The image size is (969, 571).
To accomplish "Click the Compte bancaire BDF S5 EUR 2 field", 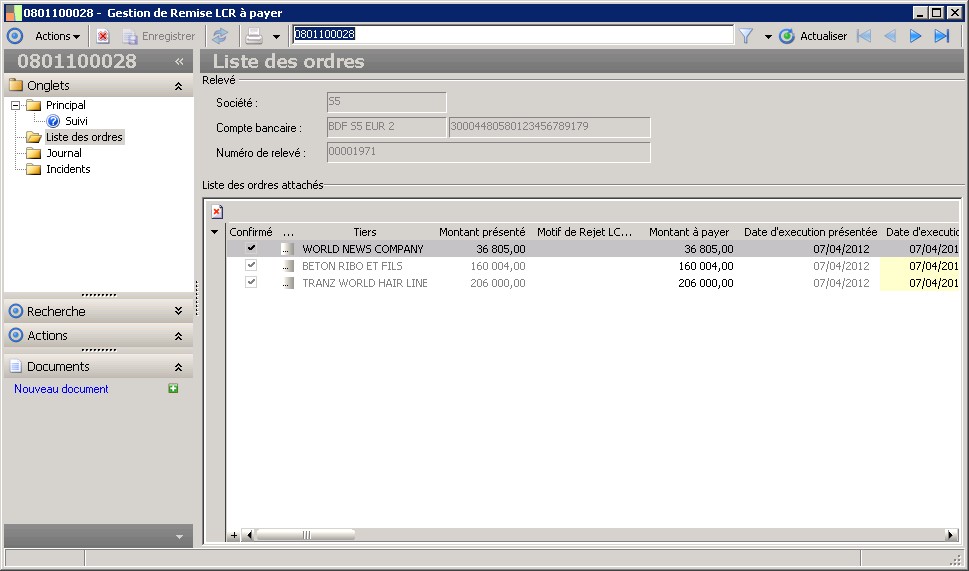I will (x=386, y=127).
